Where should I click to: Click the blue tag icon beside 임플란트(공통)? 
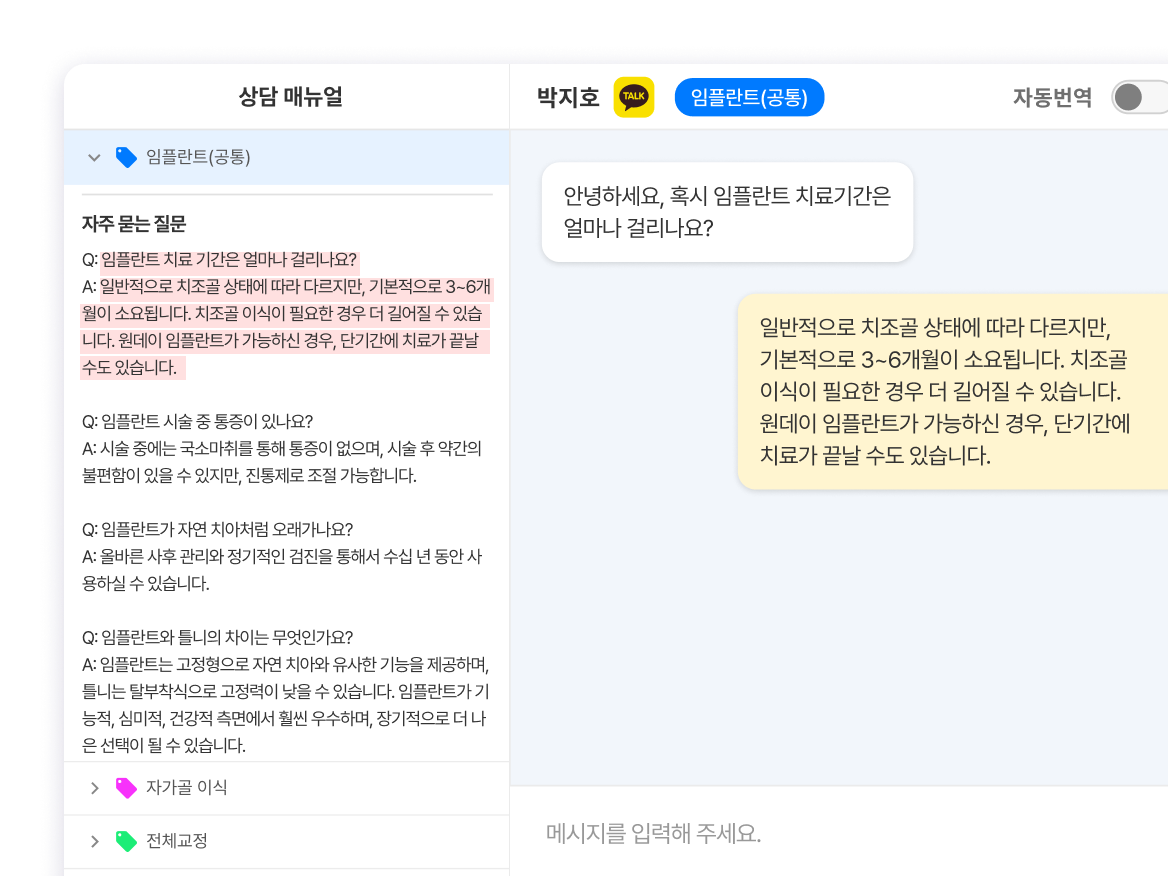(126, 157)
